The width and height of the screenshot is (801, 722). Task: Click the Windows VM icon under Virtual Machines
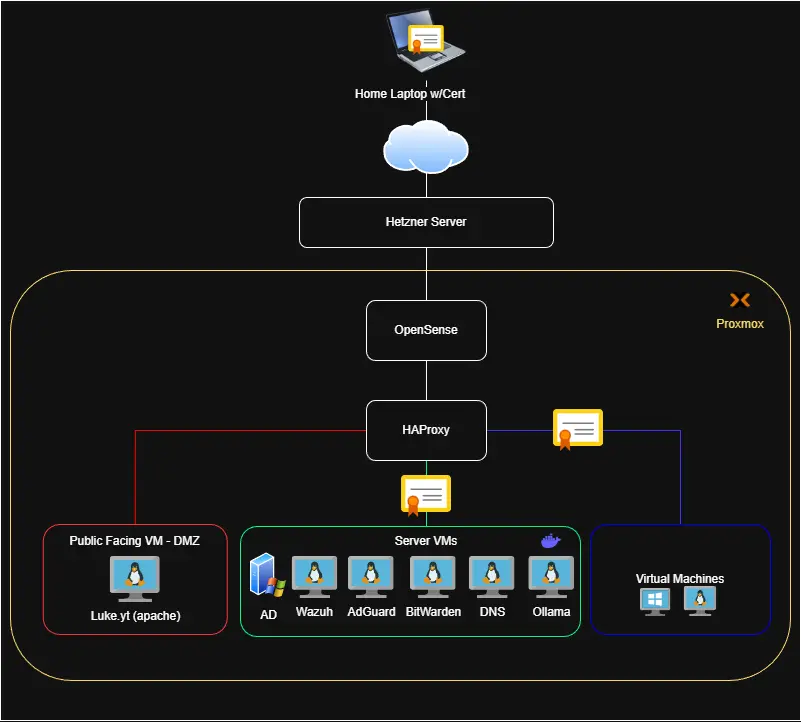(x=655, y=600)
